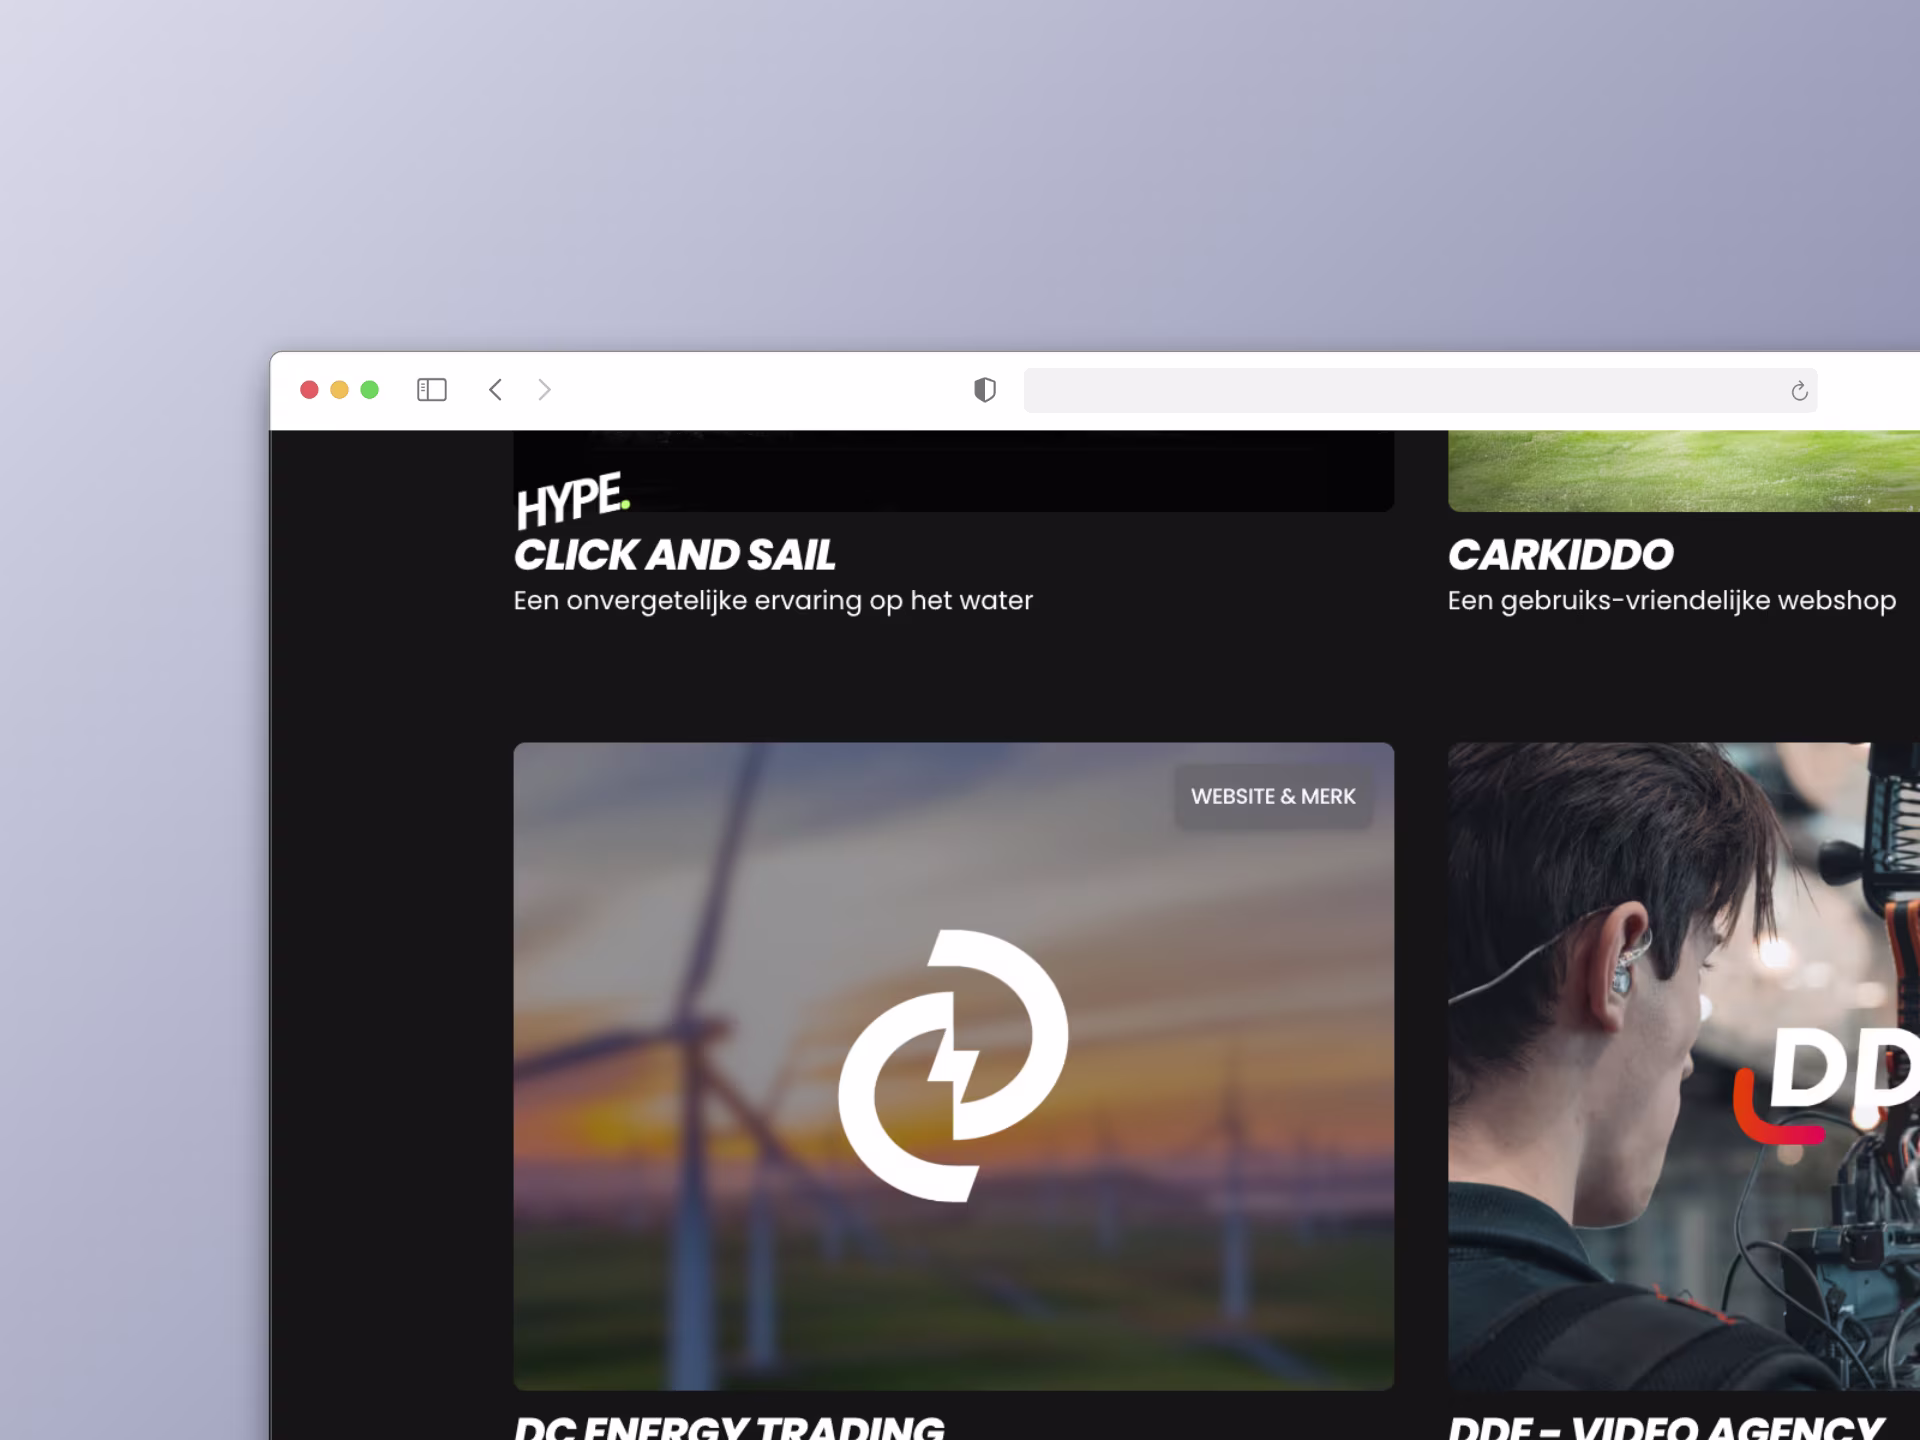
Task: Click the browser address bar
Action: pos(1400,390)
